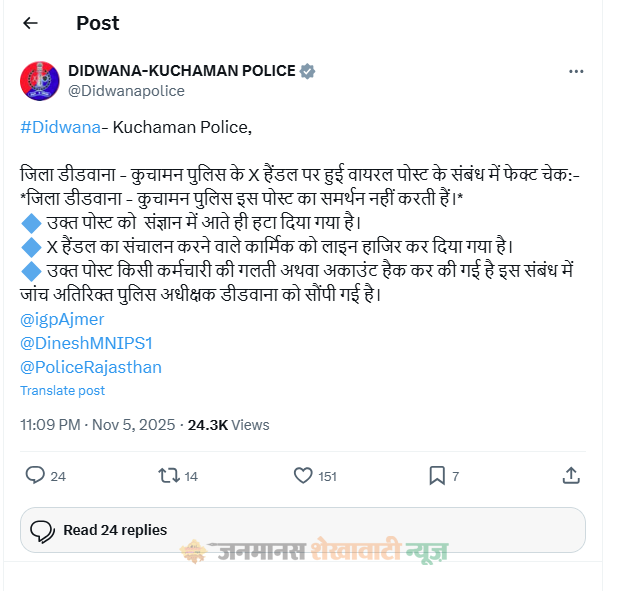Image resolution: width=621 pixels, height=591 pixels.
Task: Click Translate post
Action: point(62,391)
